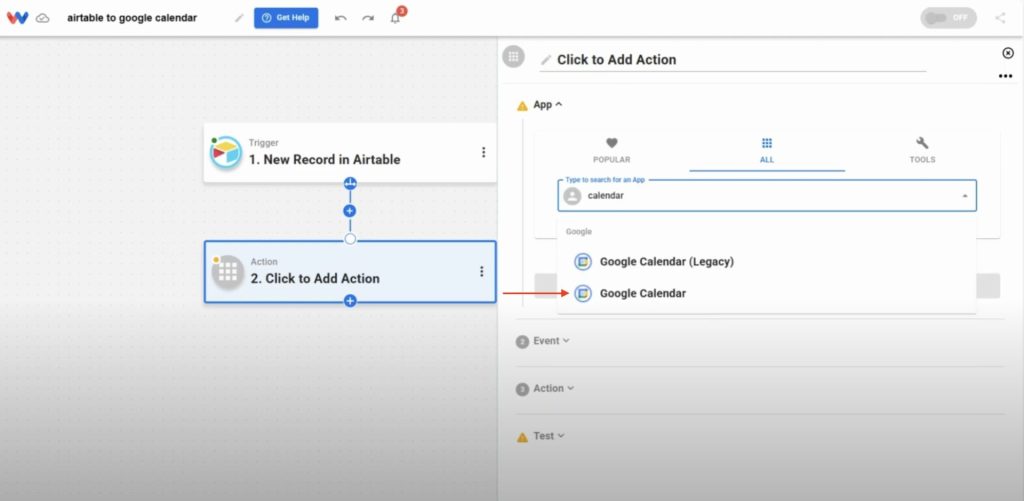The height and width of the screenshot is (501, 1024).
Task: Switch to the All apps tab
Action: 767,150
